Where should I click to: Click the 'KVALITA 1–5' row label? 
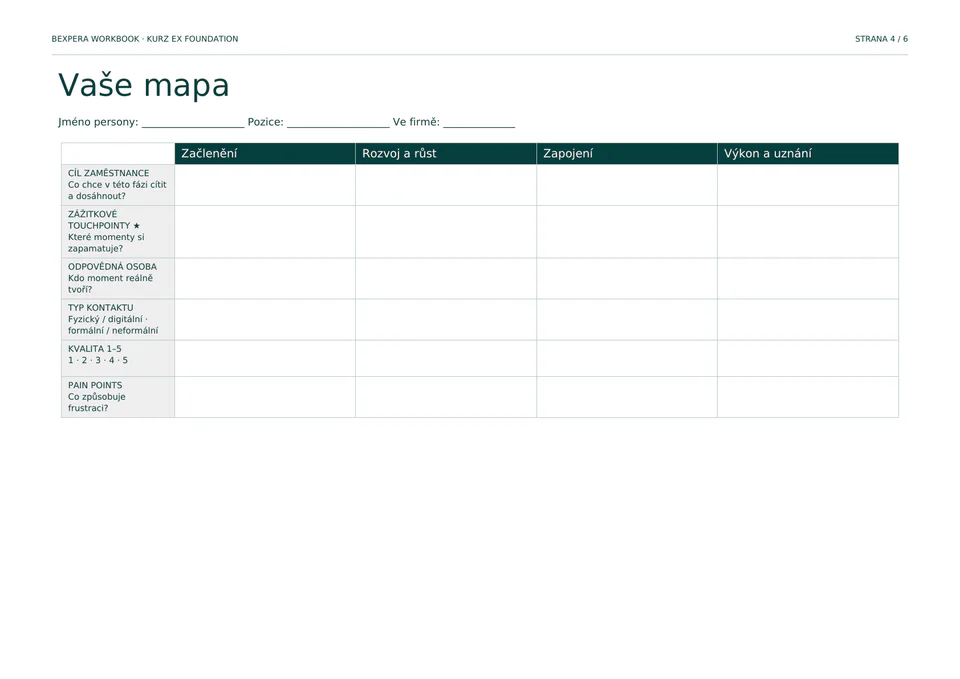(x=95, y=348)
